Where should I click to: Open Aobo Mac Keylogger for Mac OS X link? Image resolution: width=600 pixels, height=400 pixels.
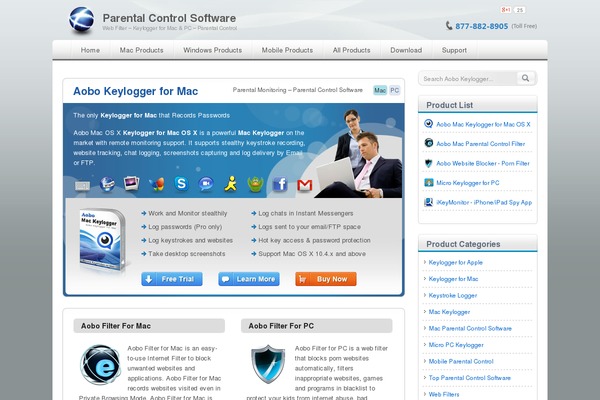(x=483, y=124)
